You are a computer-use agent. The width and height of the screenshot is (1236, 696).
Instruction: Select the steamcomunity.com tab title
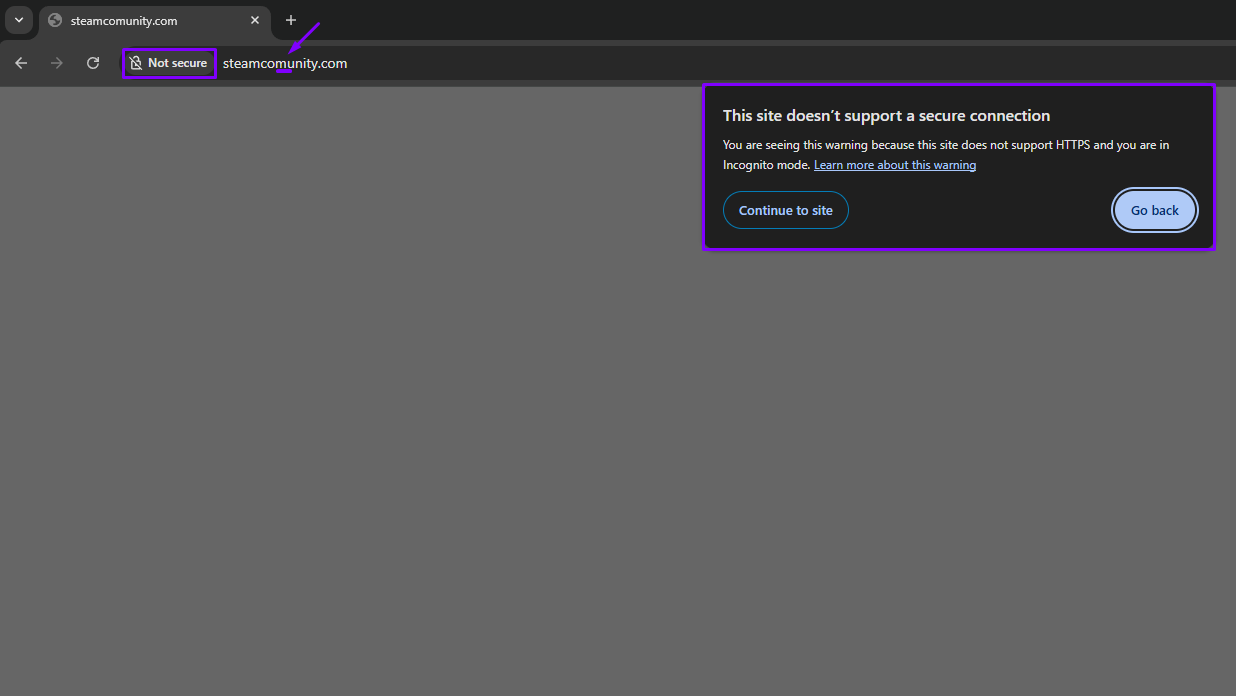124,21
